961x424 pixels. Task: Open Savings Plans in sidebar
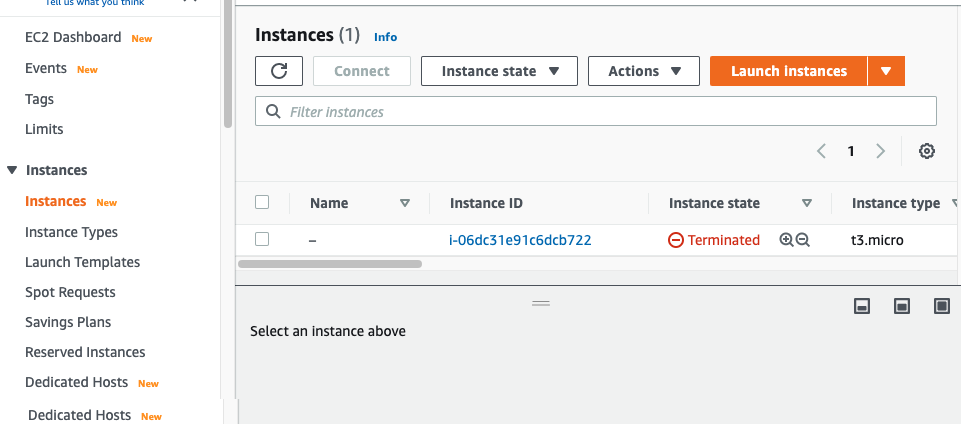coord(68,322)
